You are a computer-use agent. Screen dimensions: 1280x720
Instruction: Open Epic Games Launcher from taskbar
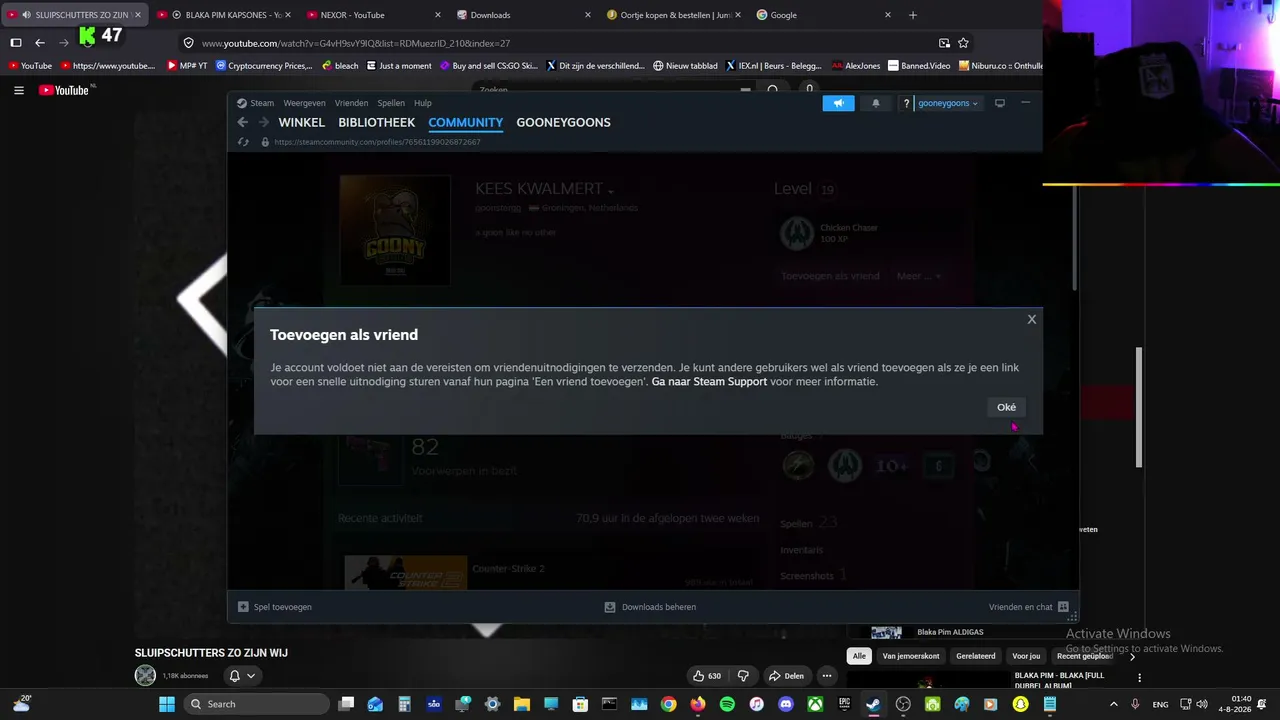click(845, 704)
